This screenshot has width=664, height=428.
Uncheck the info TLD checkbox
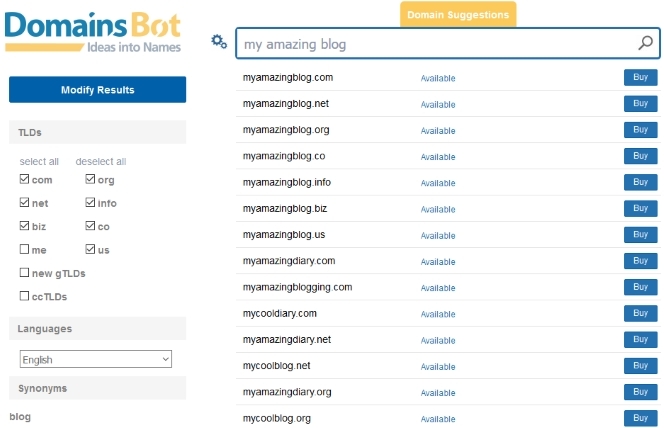pyautogui.click(x=90, y=202)
